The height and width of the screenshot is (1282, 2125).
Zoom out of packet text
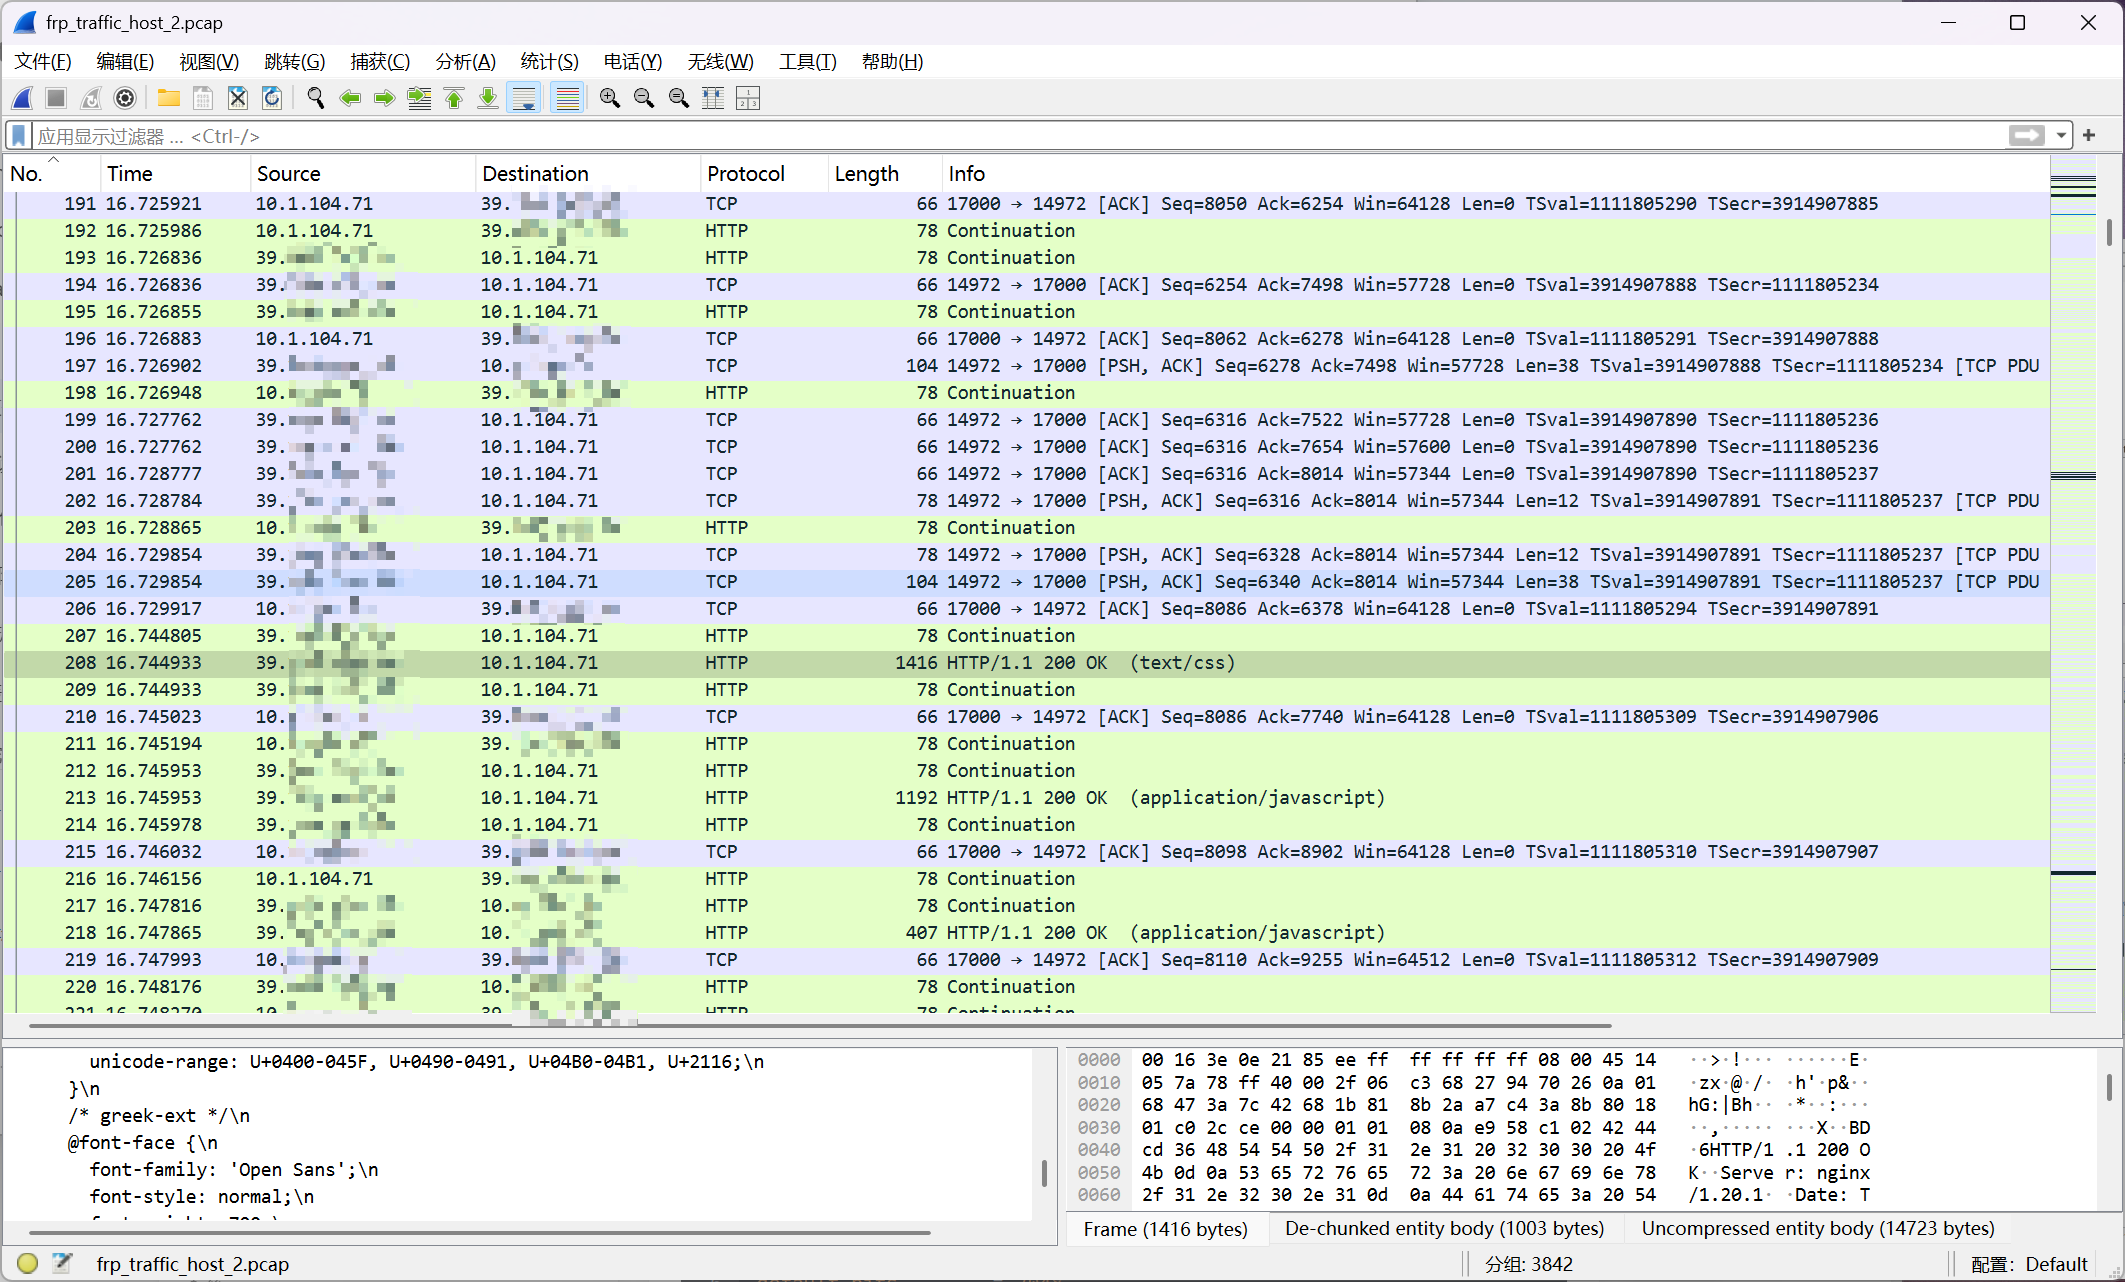[x=644, y=98]
